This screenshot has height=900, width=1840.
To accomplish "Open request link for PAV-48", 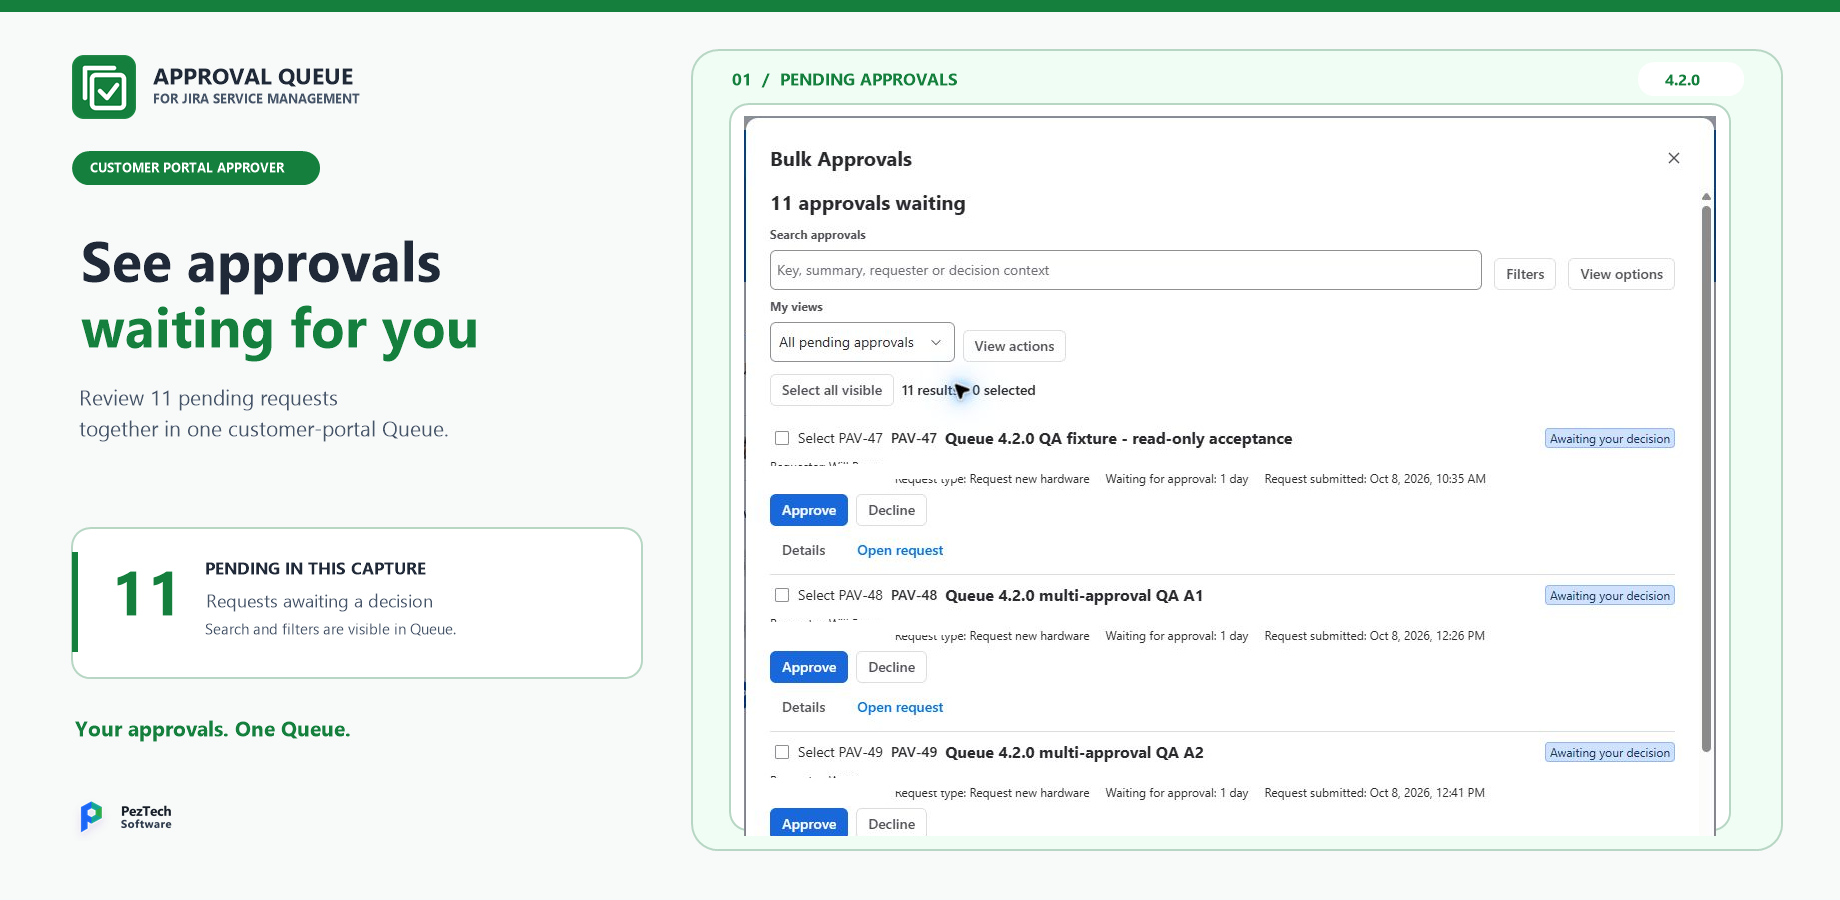I will (899, 707).
